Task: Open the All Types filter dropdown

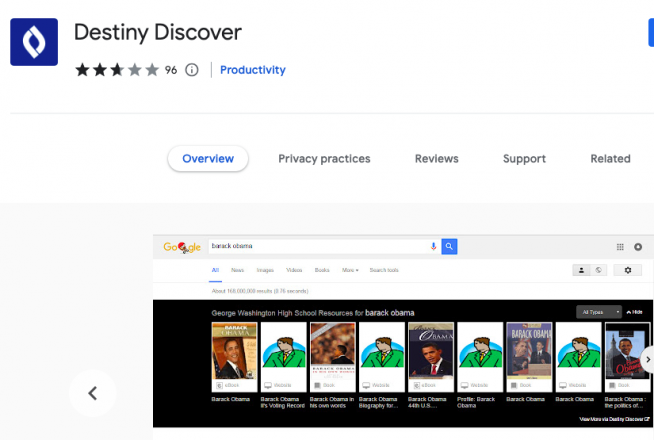Action: pyautogui.click(x=599, y=312)
